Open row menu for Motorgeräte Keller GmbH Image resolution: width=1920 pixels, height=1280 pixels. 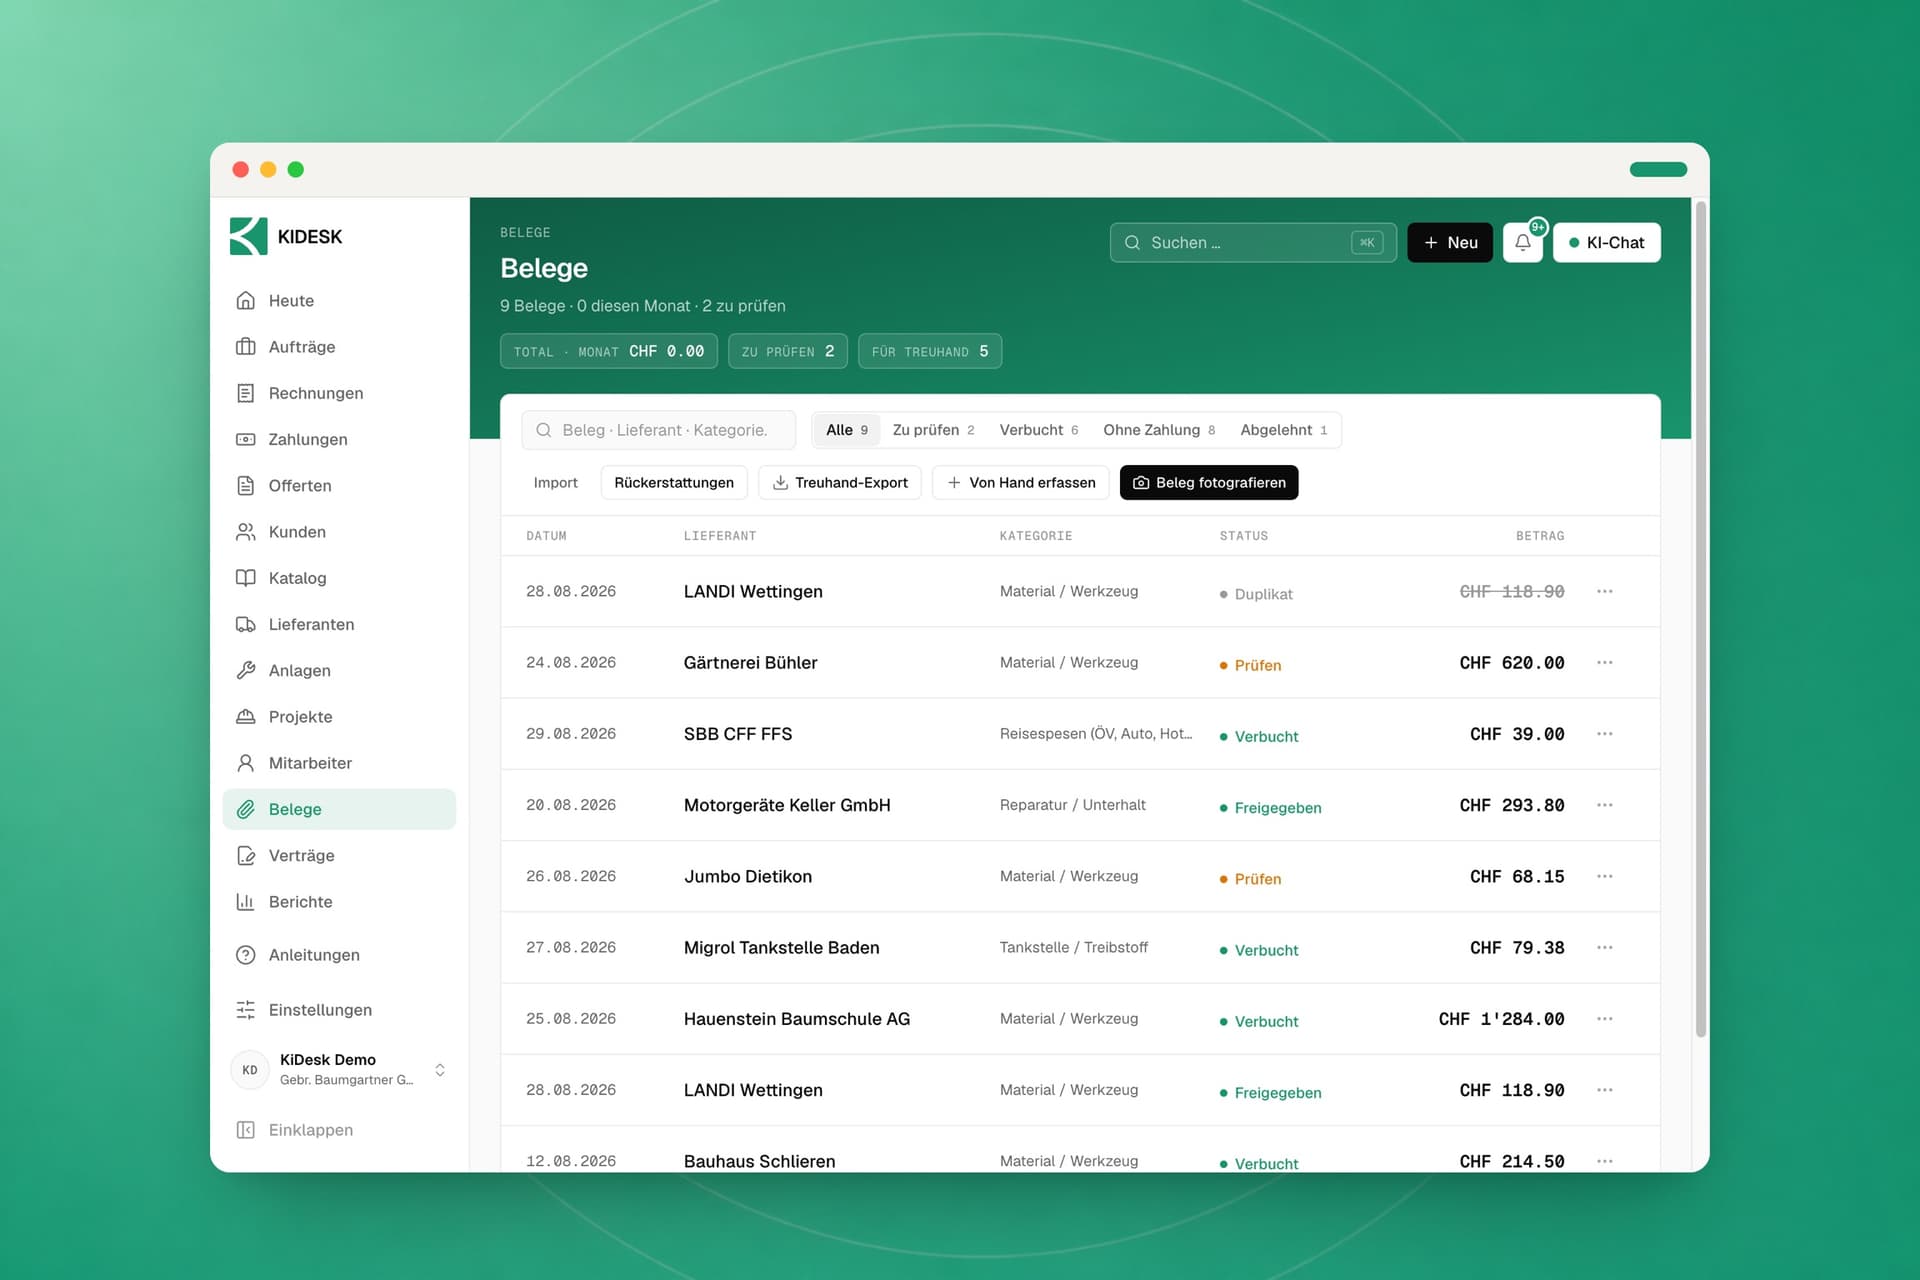pyautogui.click(x=1605, y=805)
